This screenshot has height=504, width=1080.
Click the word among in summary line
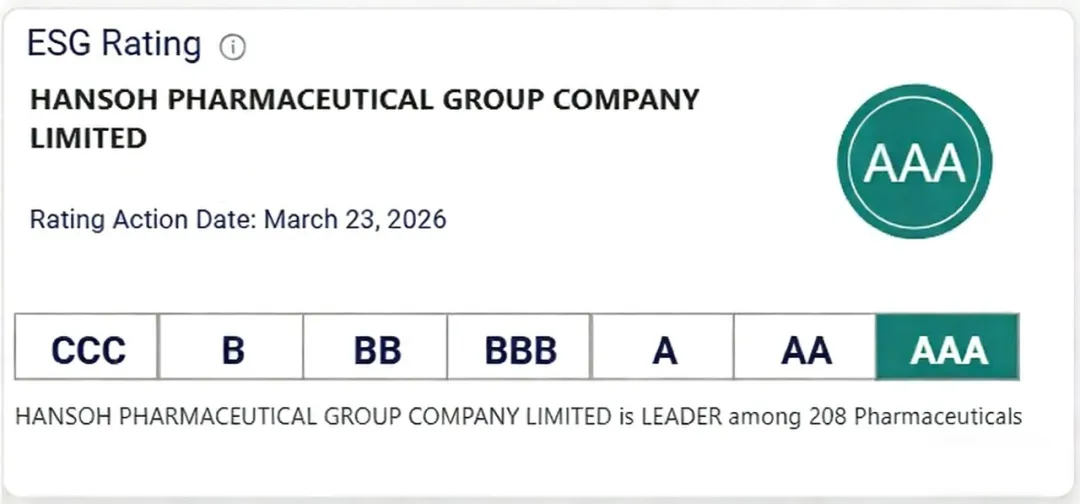(762, 416)
